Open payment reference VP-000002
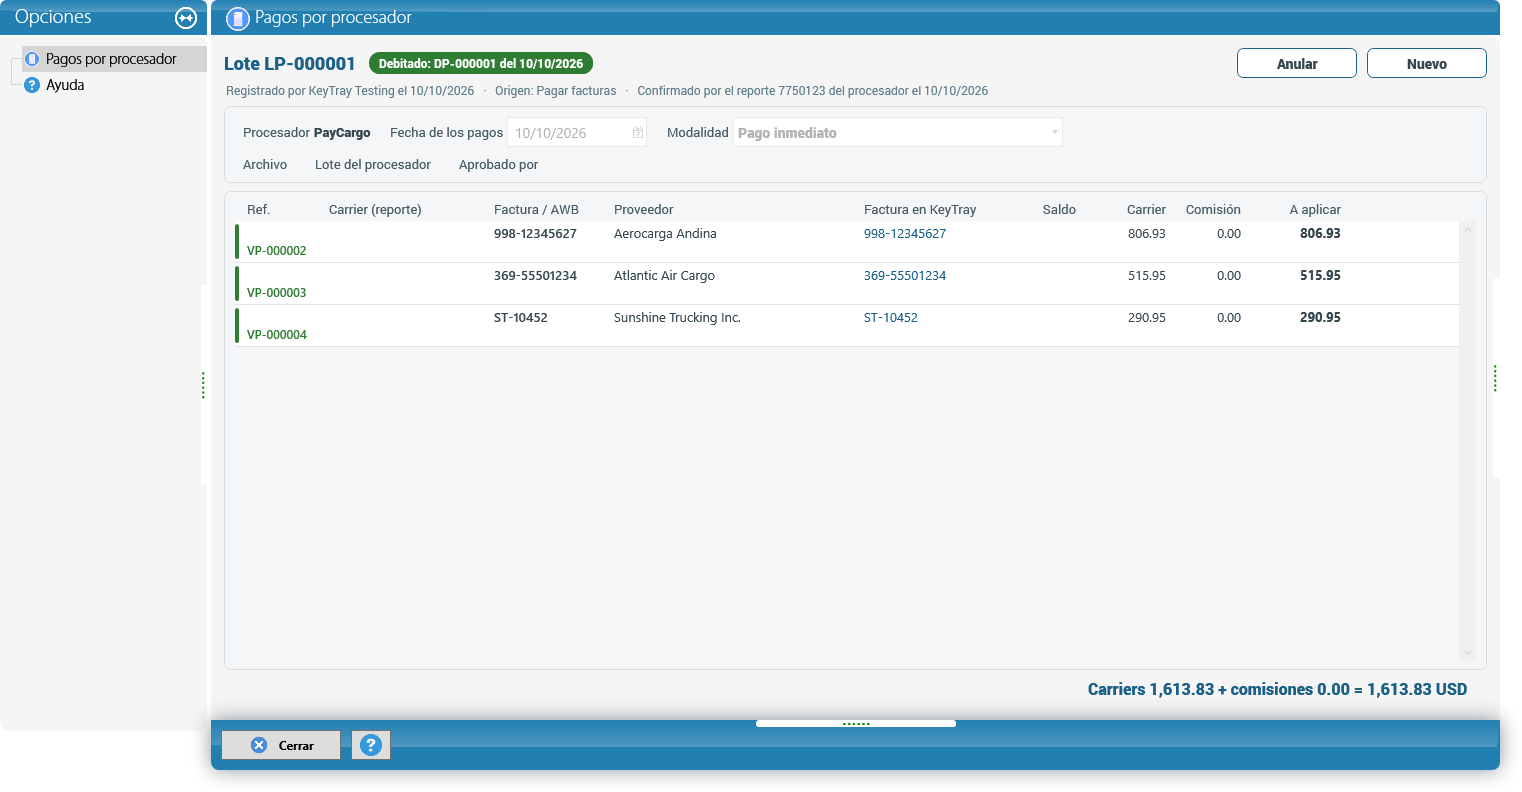1522x792 pixels. (x=277, y=251)
